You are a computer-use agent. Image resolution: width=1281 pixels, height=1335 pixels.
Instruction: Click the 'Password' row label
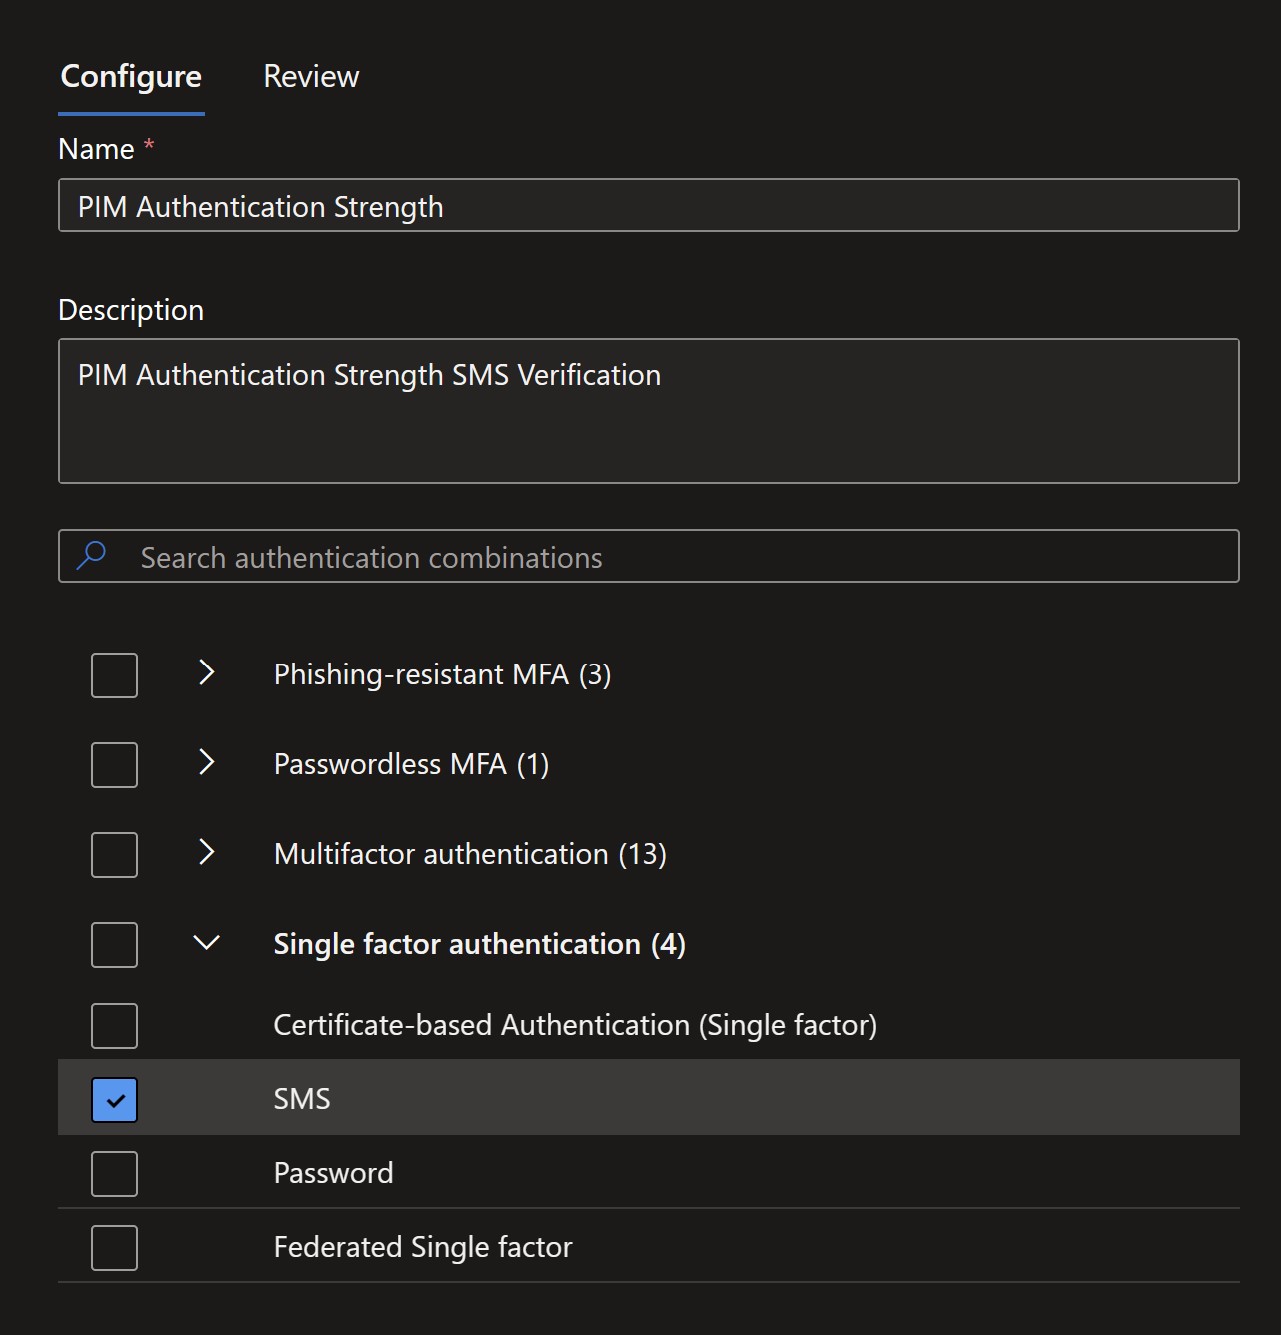333,1173
